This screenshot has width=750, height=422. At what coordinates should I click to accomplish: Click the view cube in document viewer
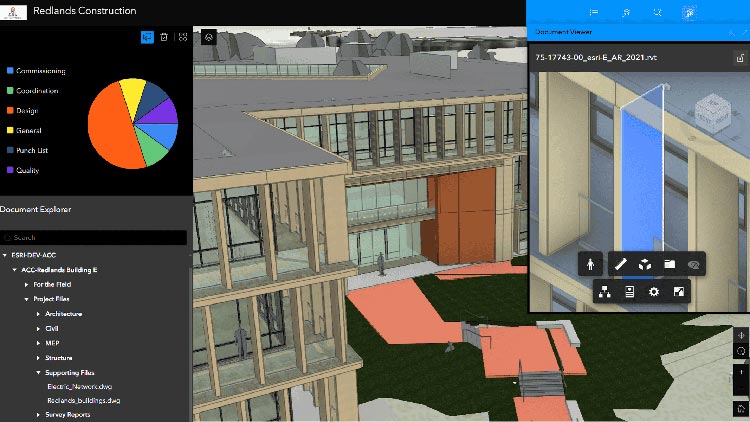(x=713, y=113)
